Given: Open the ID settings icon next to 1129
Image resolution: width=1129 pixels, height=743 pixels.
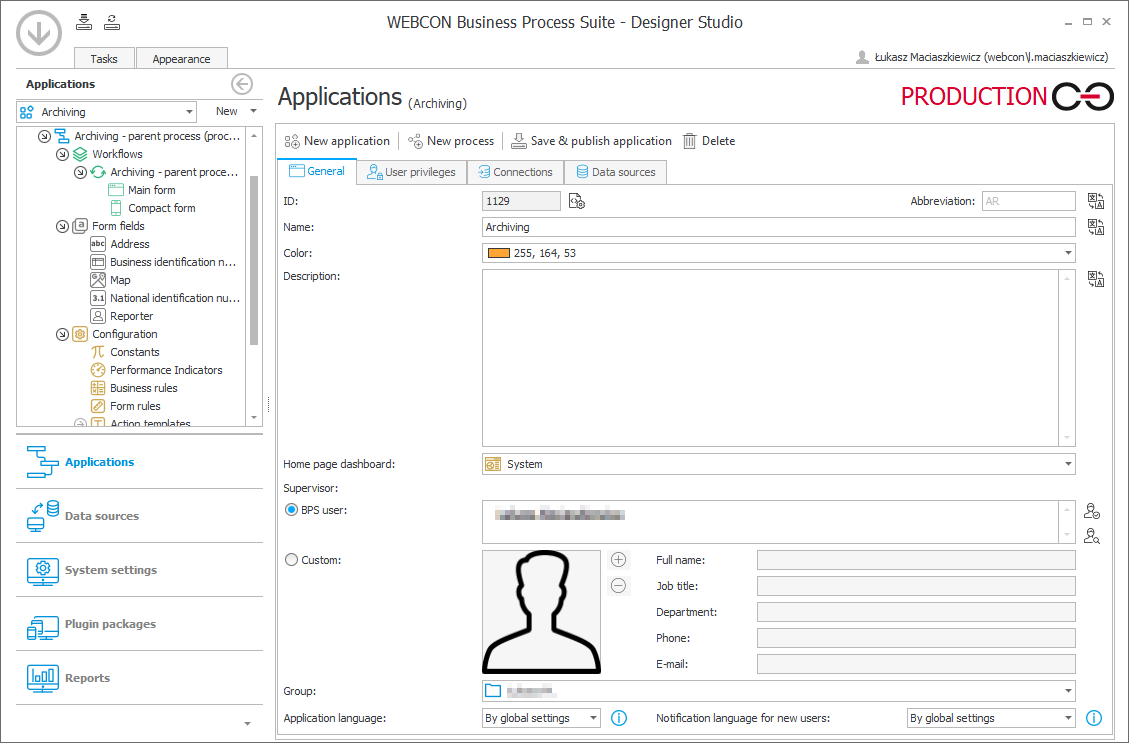Looking at the screenshot, I should pos(577,202).
